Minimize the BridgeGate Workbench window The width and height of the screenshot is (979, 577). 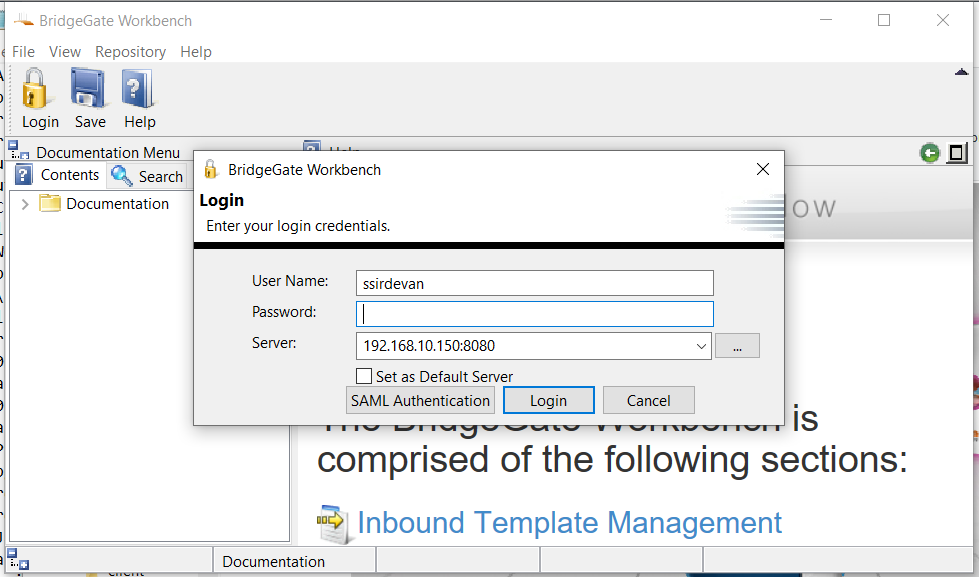[x=826, y=20]
